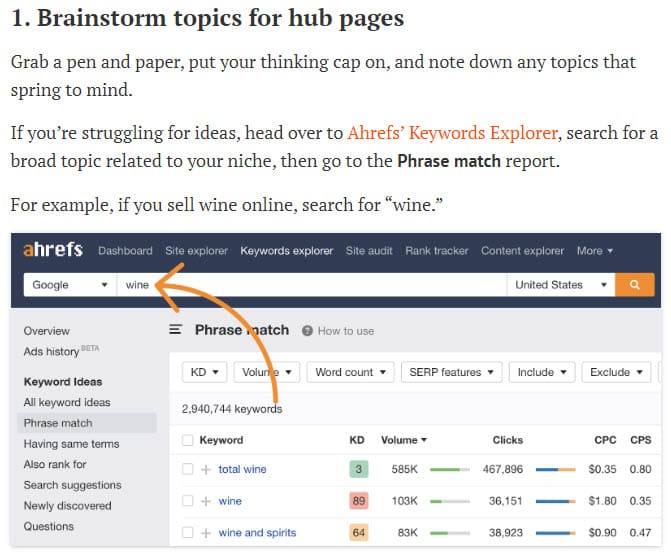Viewport: 671px width, 557px height.
Task: Select the wine and spirits row checkbox
Action: (187, 533)
